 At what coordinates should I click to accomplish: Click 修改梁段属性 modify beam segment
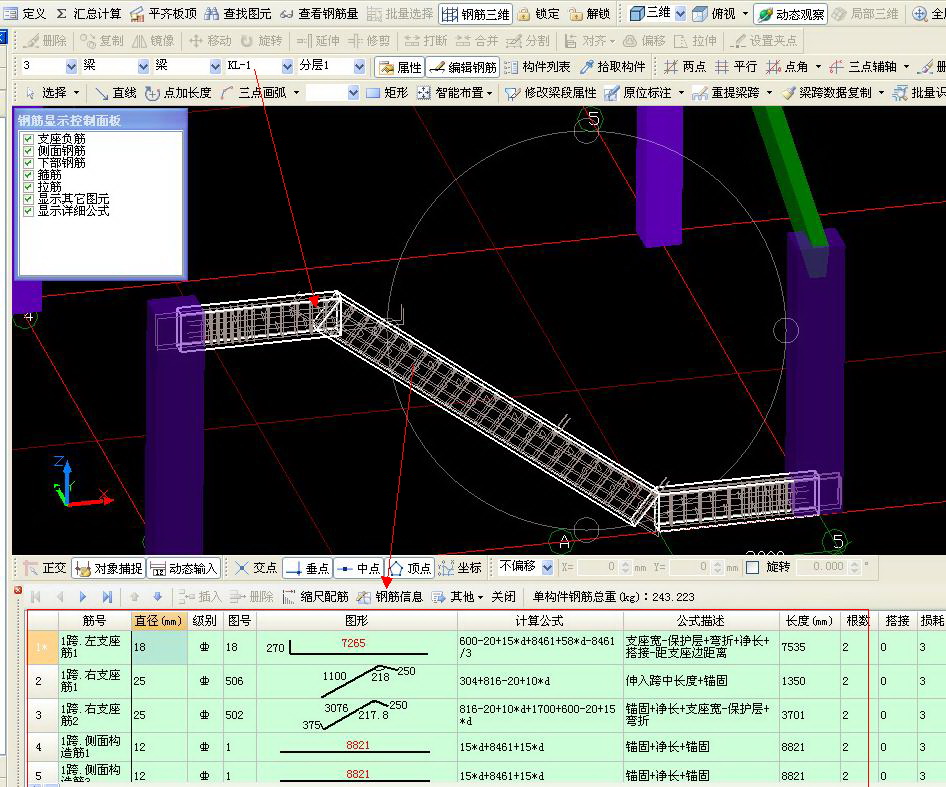tap(550, 93)
